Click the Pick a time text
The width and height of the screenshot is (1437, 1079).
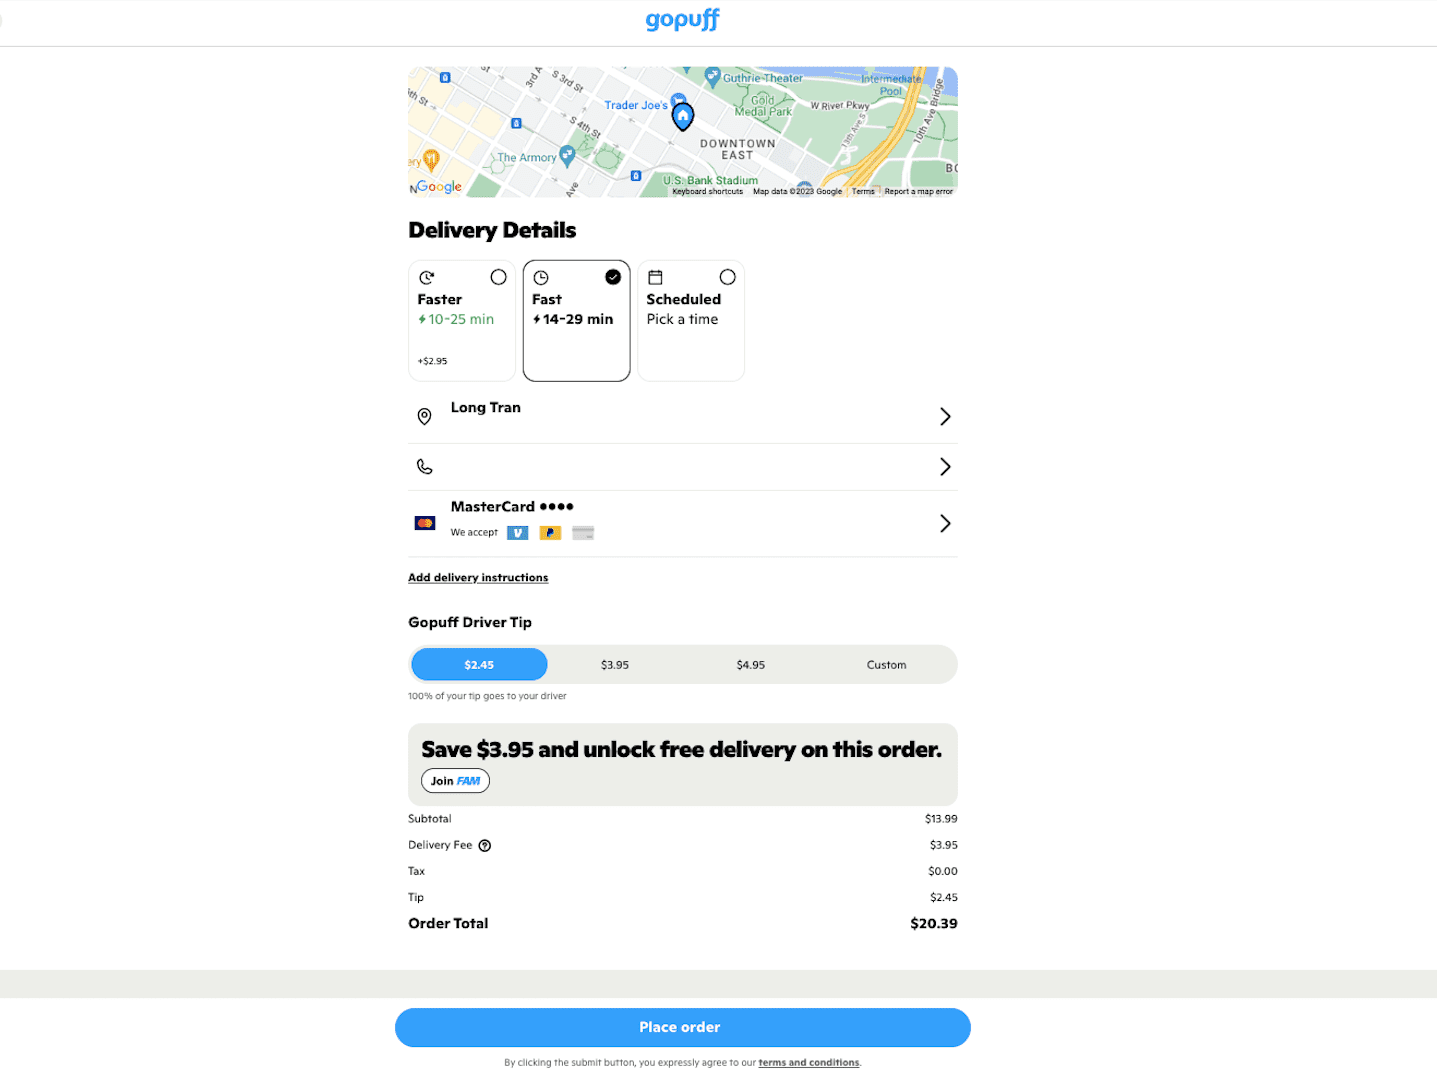pos(682,319)
